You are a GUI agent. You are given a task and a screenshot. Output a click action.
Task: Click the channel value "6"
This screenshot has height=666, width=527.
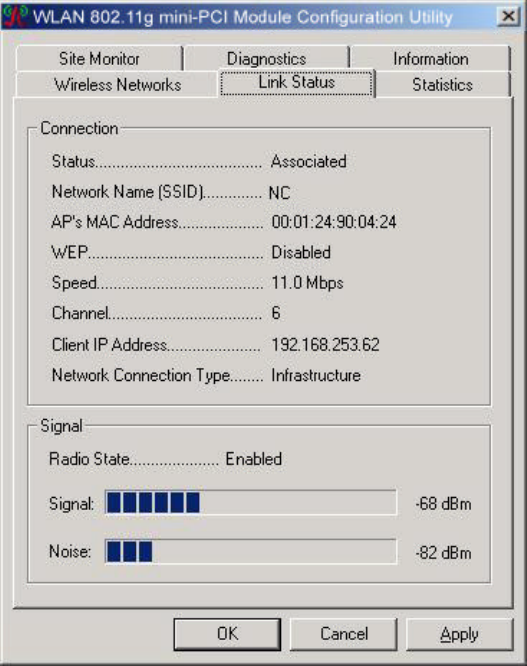pyautogui.click(x=276, y=313)
